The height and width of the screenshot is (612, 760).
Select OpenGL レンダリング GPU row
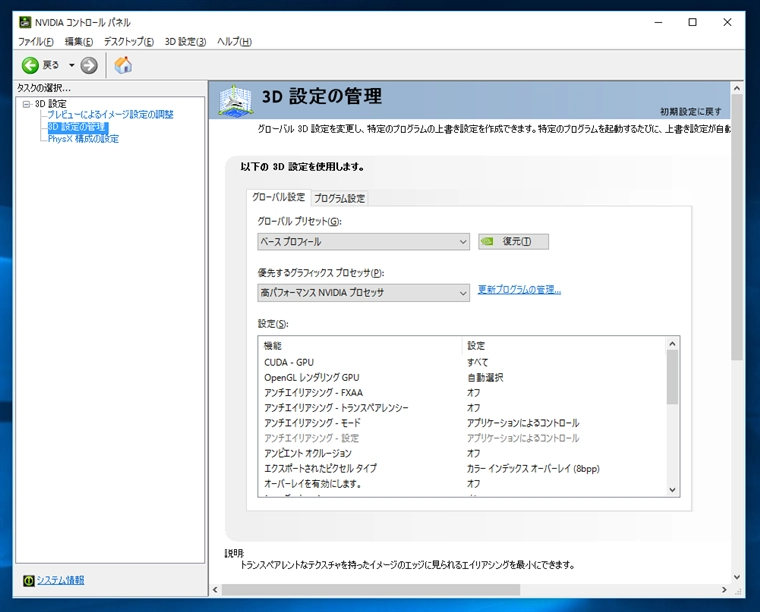(463, 377)
